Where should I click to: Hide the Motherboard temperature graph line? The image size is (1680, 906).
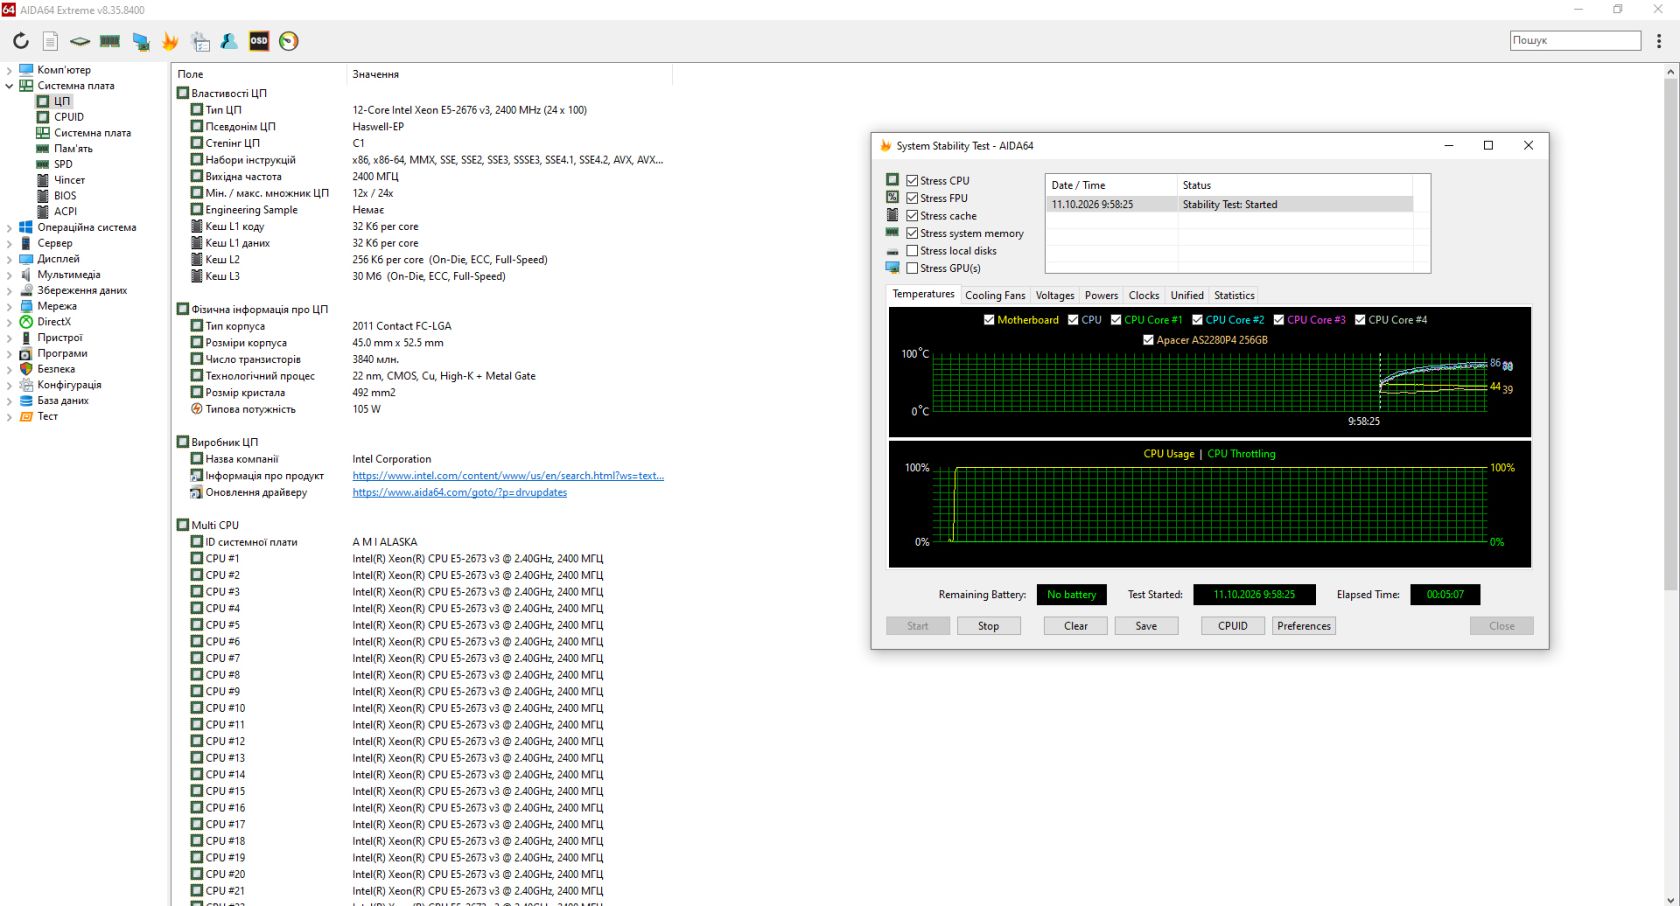click(x=989, y=320)
